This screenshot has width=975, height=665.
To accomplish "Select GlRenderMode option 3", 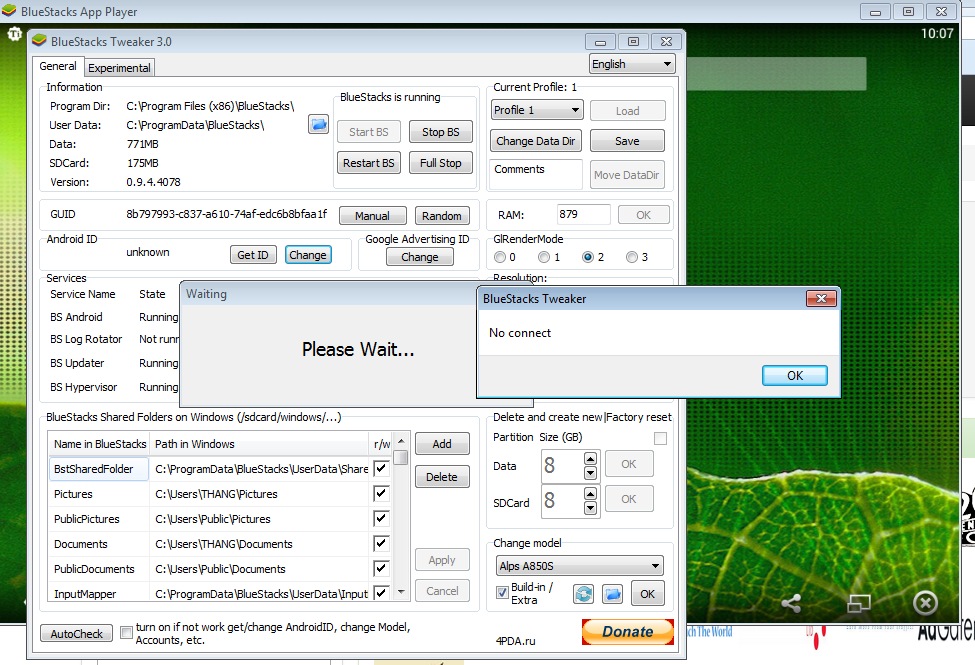I will tap(632, 257).
